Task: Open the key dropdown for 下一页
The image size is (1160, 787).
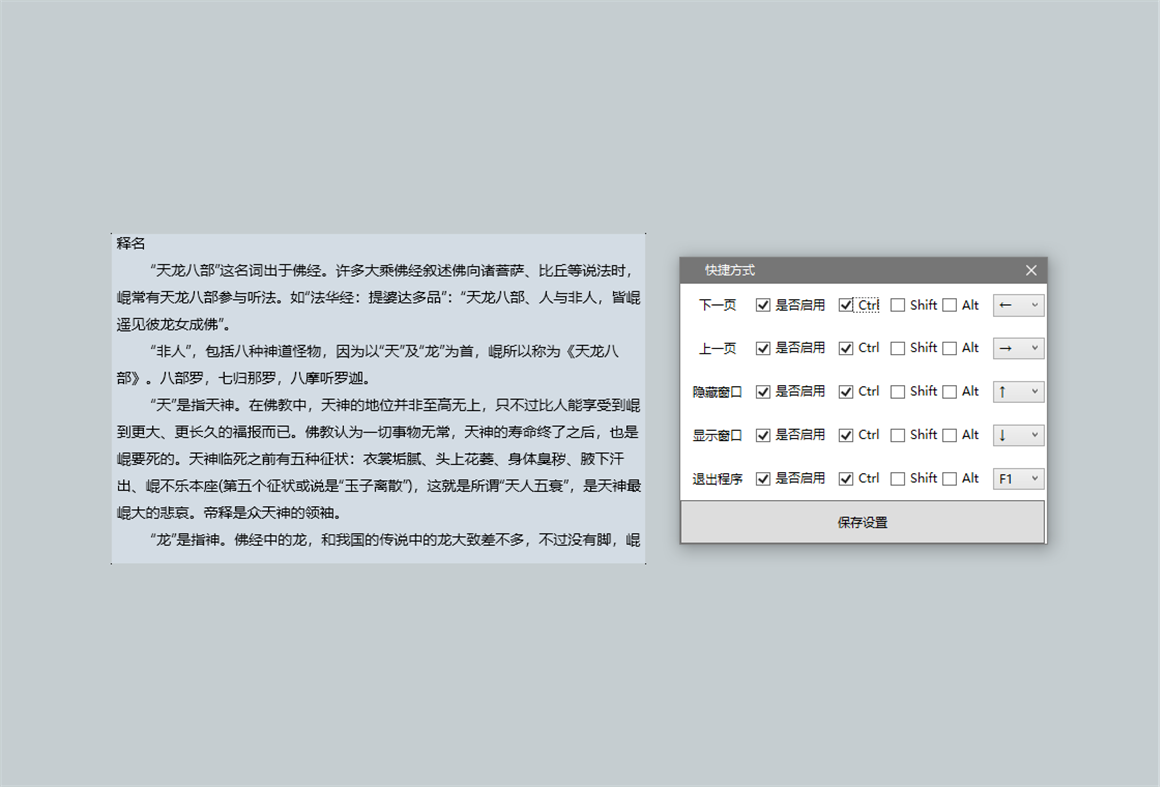Action: (1018, 305)
